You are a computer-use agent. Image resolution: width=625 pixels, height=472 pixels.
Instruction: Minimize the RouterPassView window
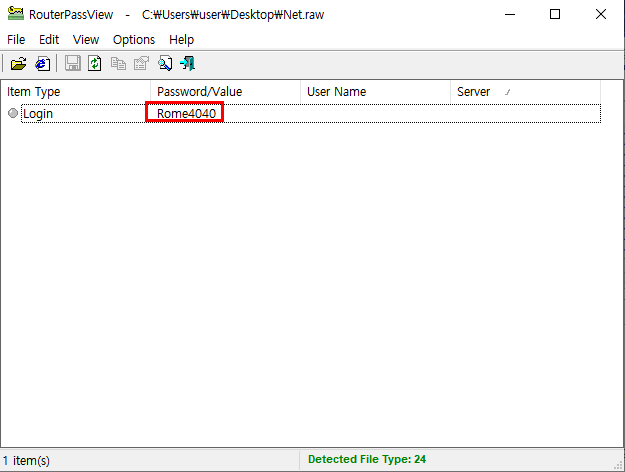(x=510, y=14)
